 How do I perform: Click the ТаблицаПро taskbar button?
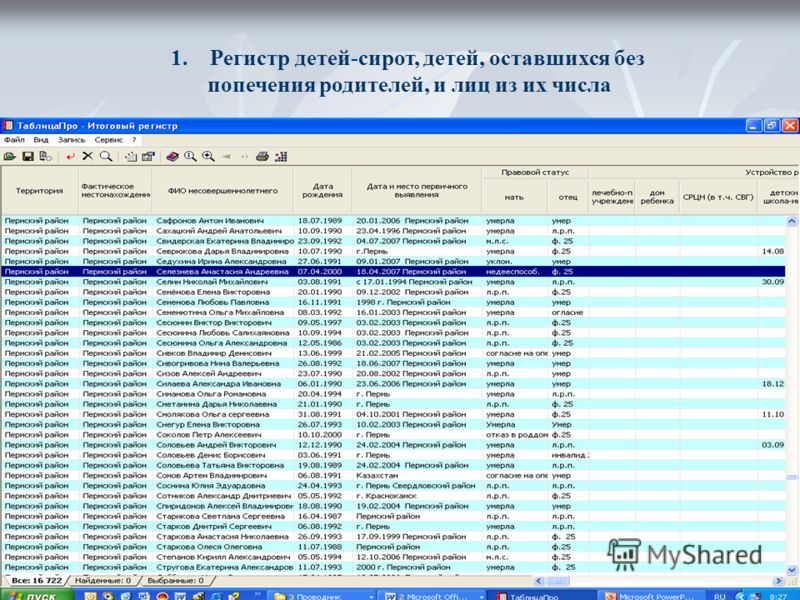[x=543, y=596]
